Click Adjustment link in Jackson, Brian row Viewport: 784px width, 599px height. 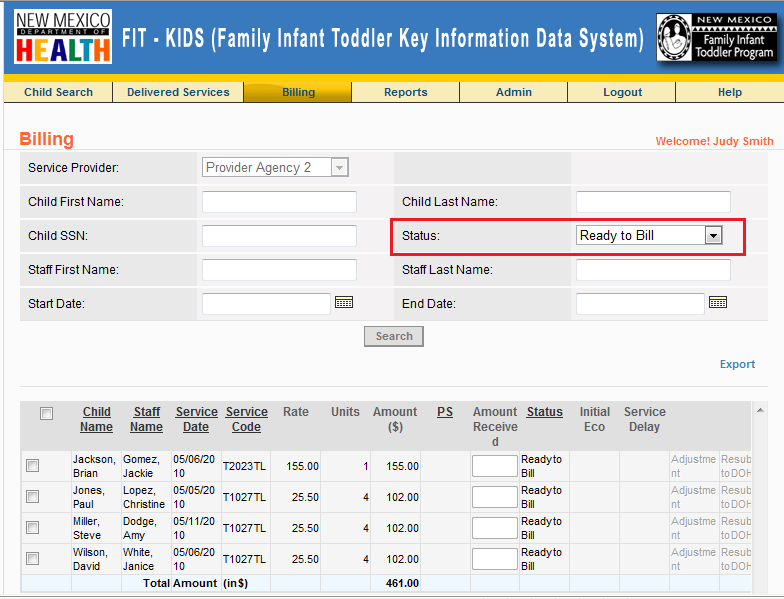[693, 466]
